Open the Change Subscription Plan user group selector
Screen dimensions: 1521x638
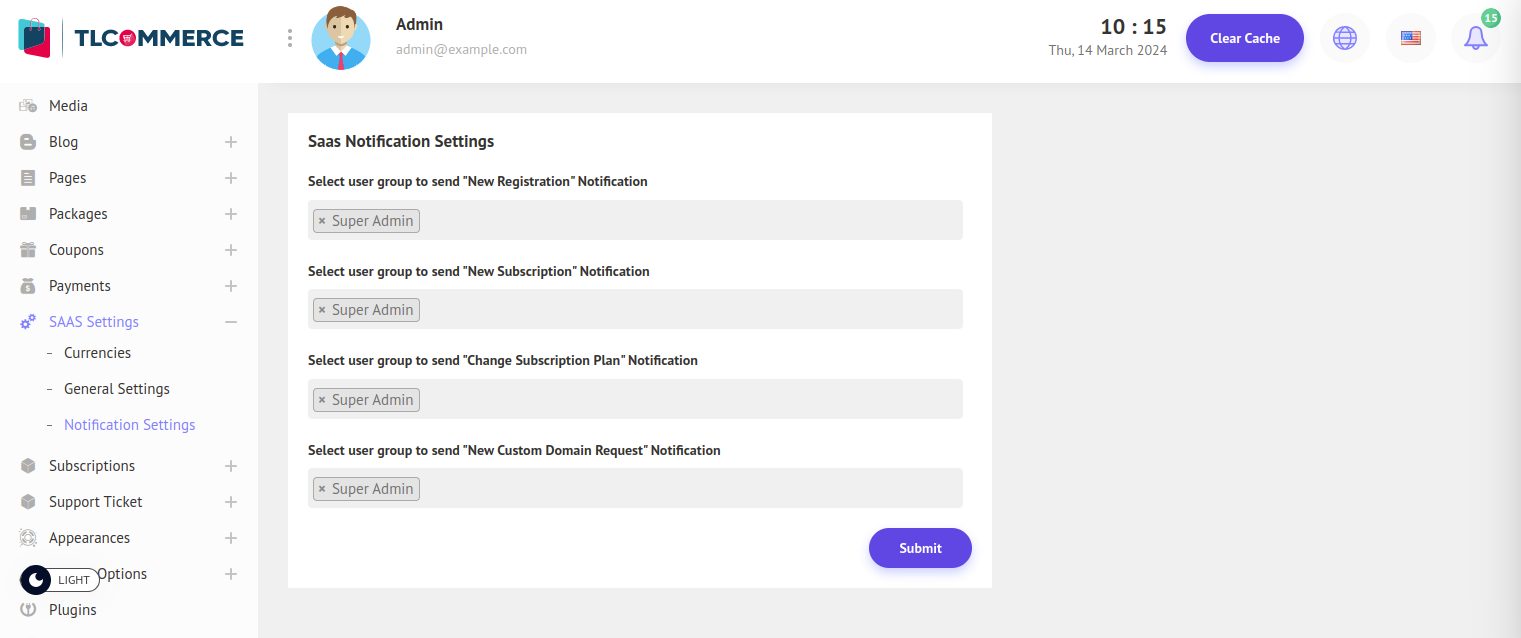click(x=690, y=399)
